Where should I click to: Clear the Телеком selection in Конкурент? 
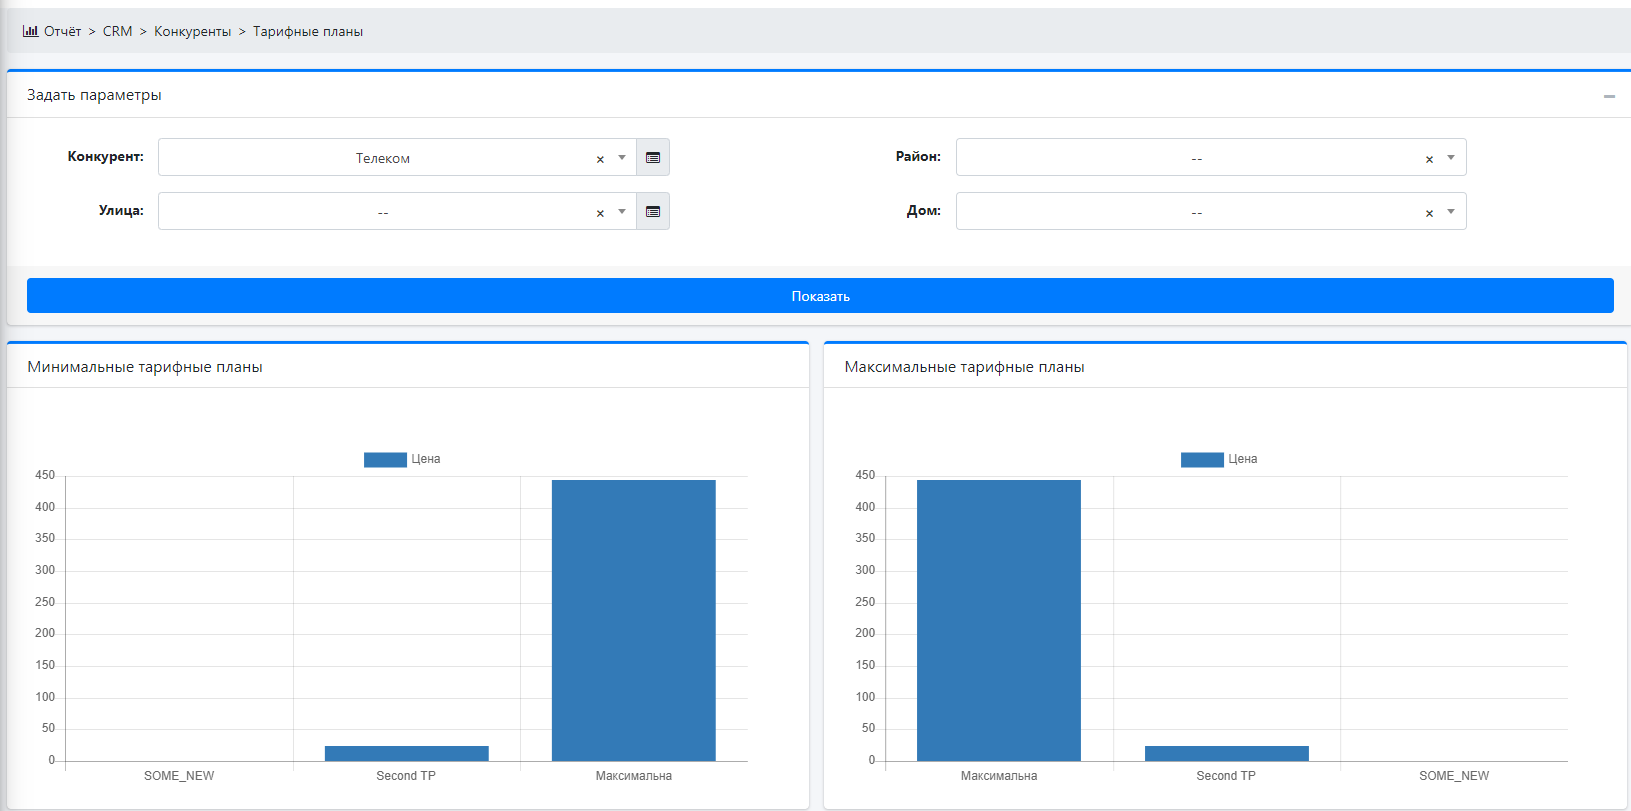pyautogui.click(x=600, y=159)
